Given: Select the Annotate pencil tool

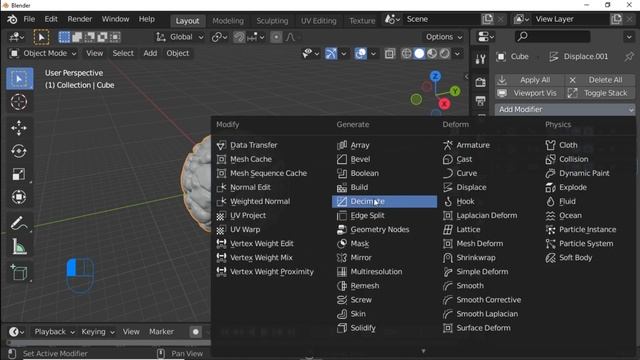Looking at the screenshot, I should point(19,223).
